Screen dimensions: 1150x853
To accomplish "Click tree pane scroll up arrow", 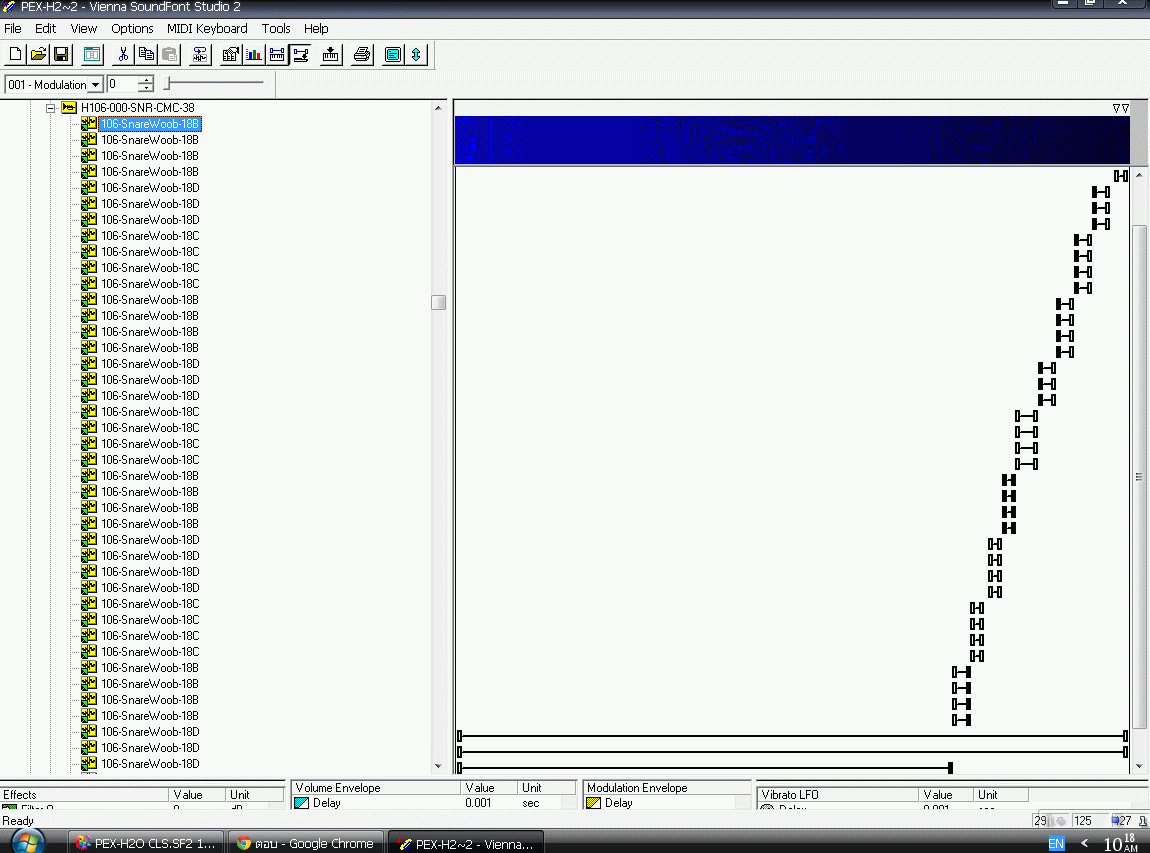I will click(x=438, y=108).
